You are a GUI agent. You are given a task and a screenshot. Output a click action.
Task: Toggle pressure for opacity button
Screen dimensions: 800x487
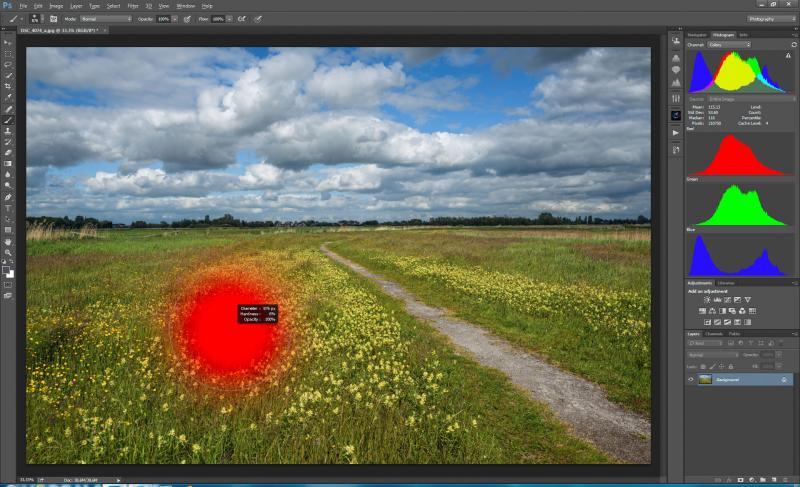click(187, 19)
